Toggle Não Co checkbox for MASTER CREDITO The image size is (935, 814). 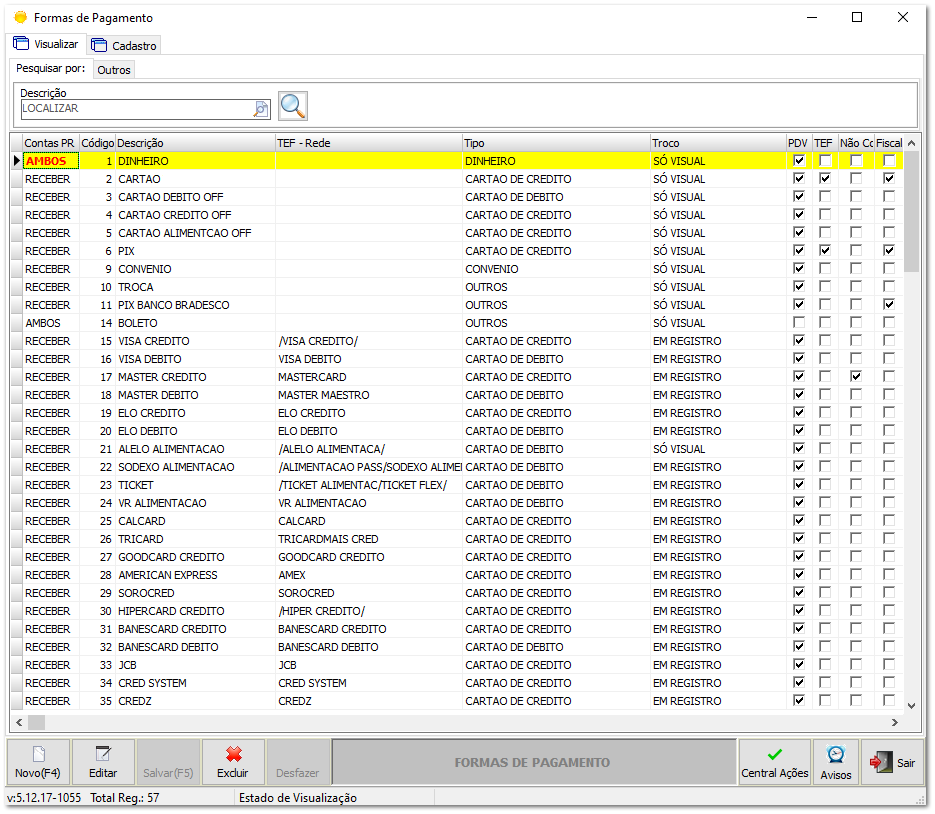coord(856,377)
